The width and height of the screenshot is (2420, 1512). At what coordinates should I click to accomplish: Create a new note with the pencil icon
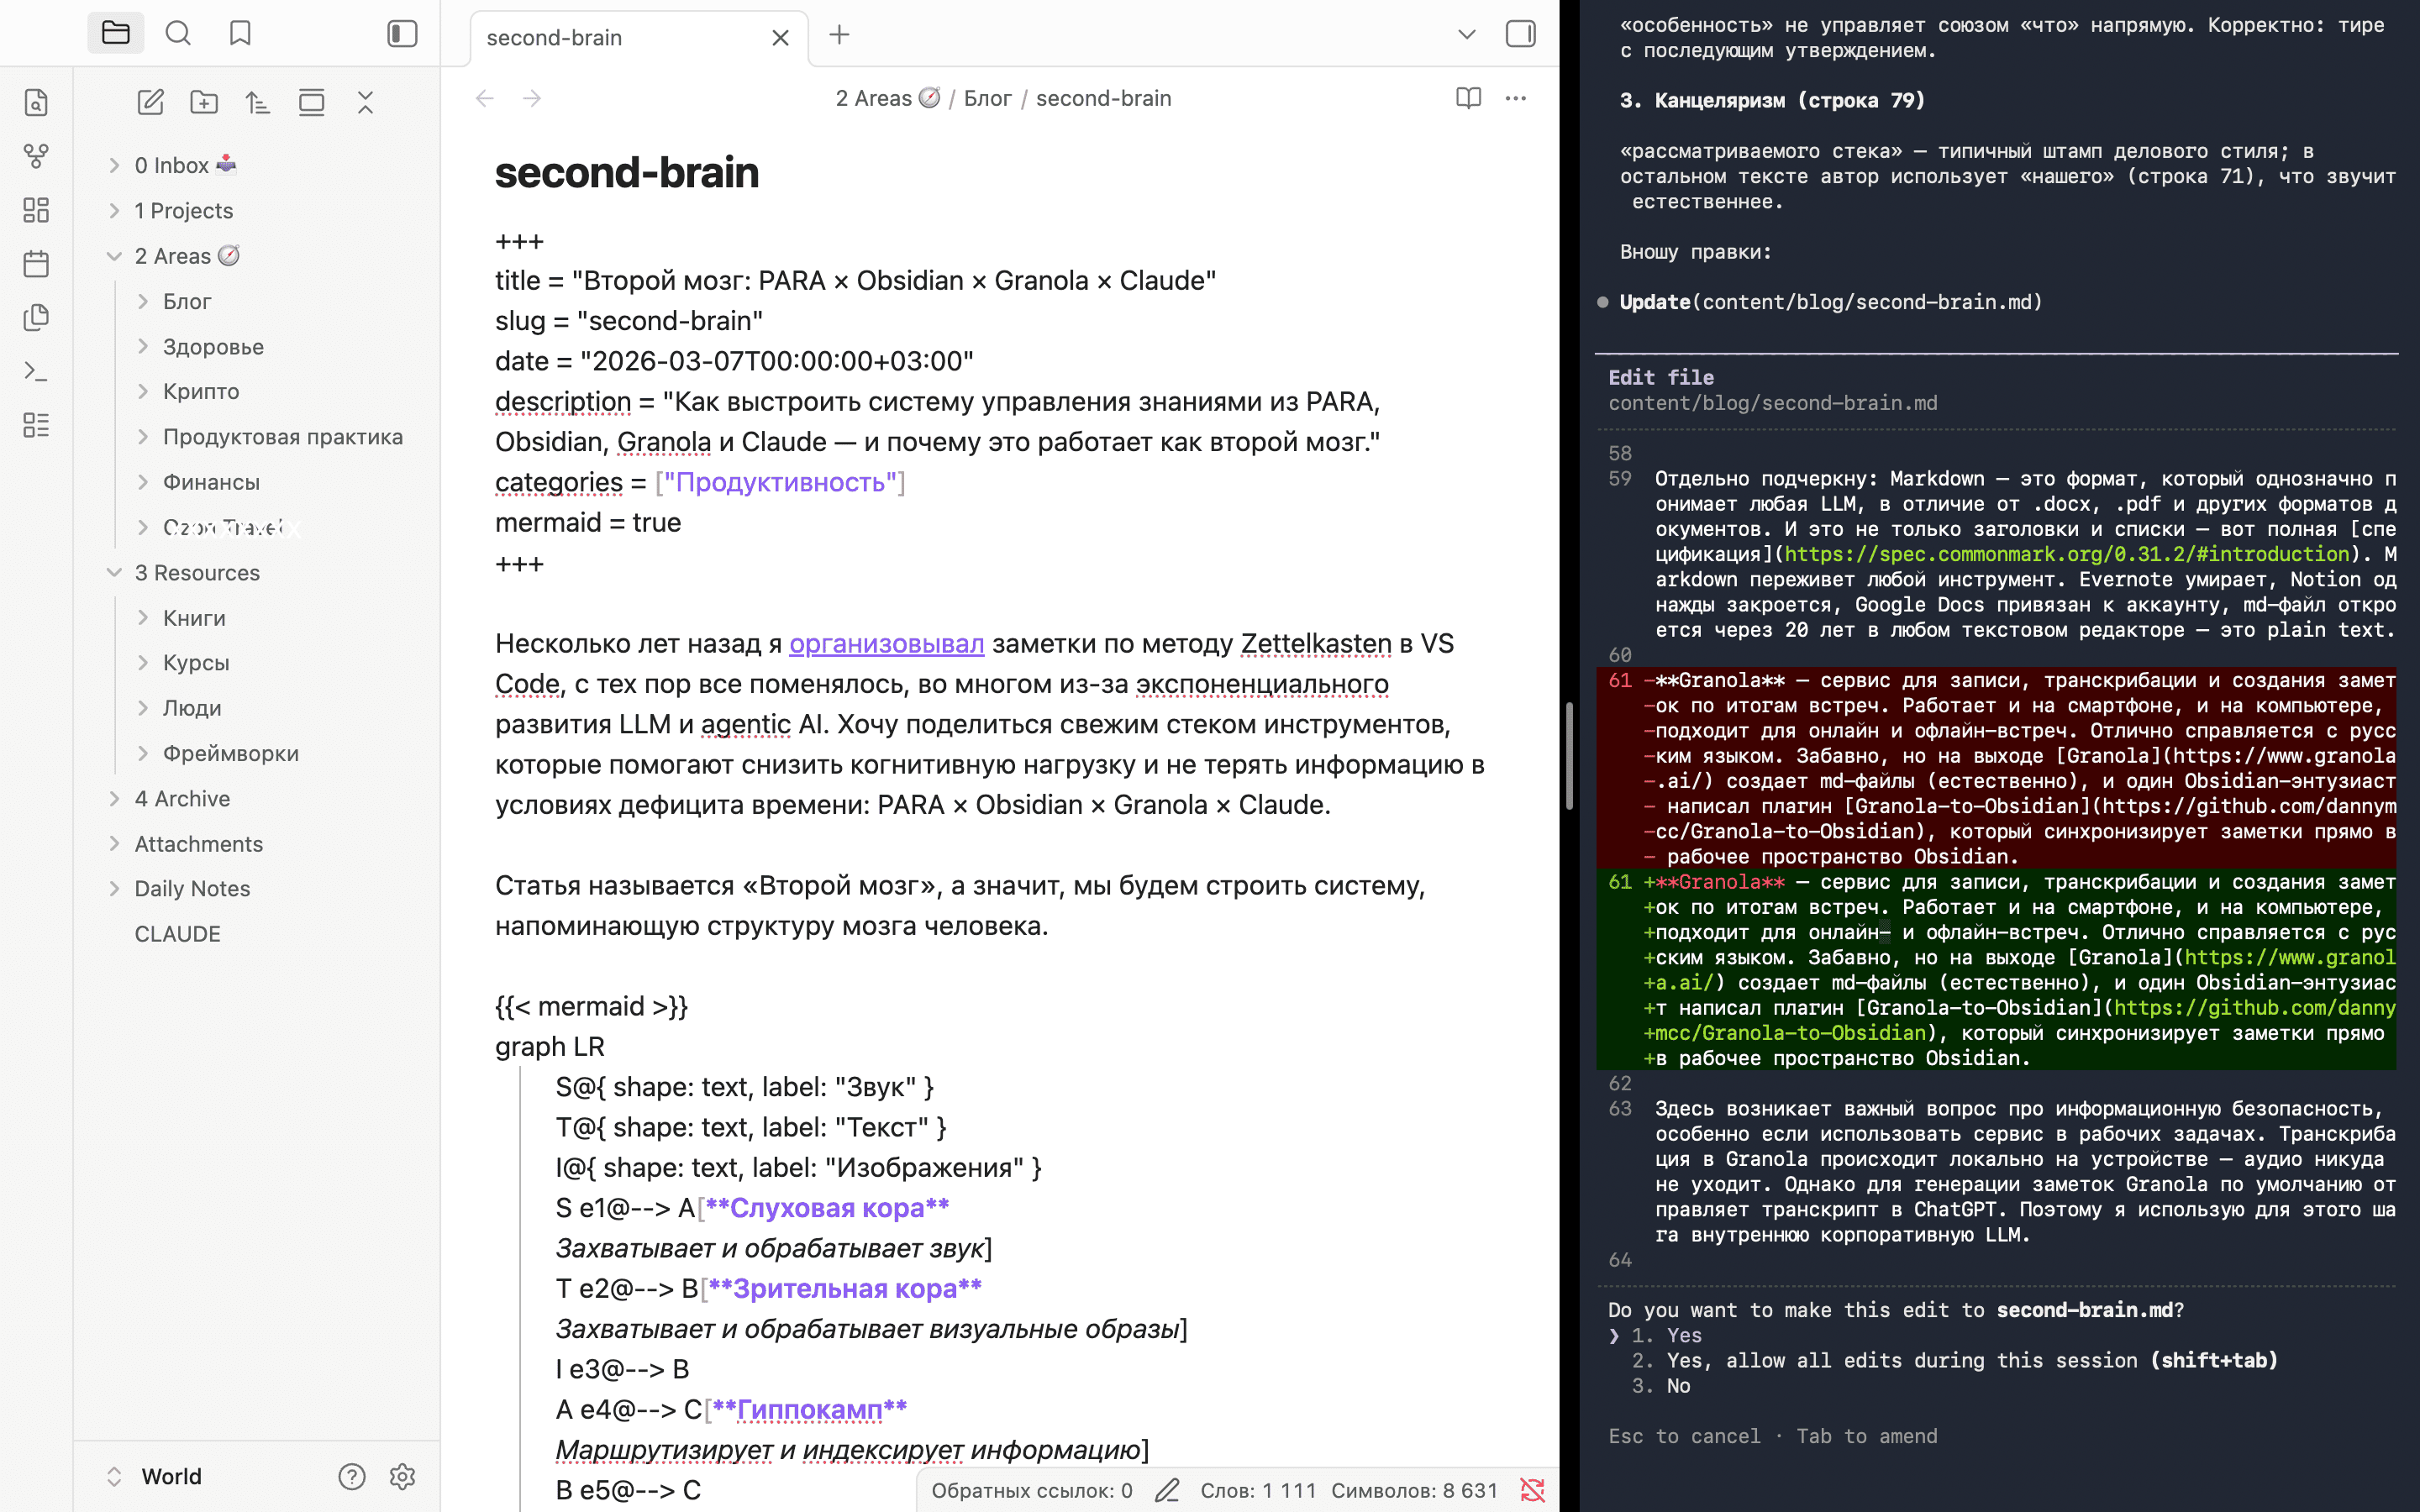[x=151, y=102]
